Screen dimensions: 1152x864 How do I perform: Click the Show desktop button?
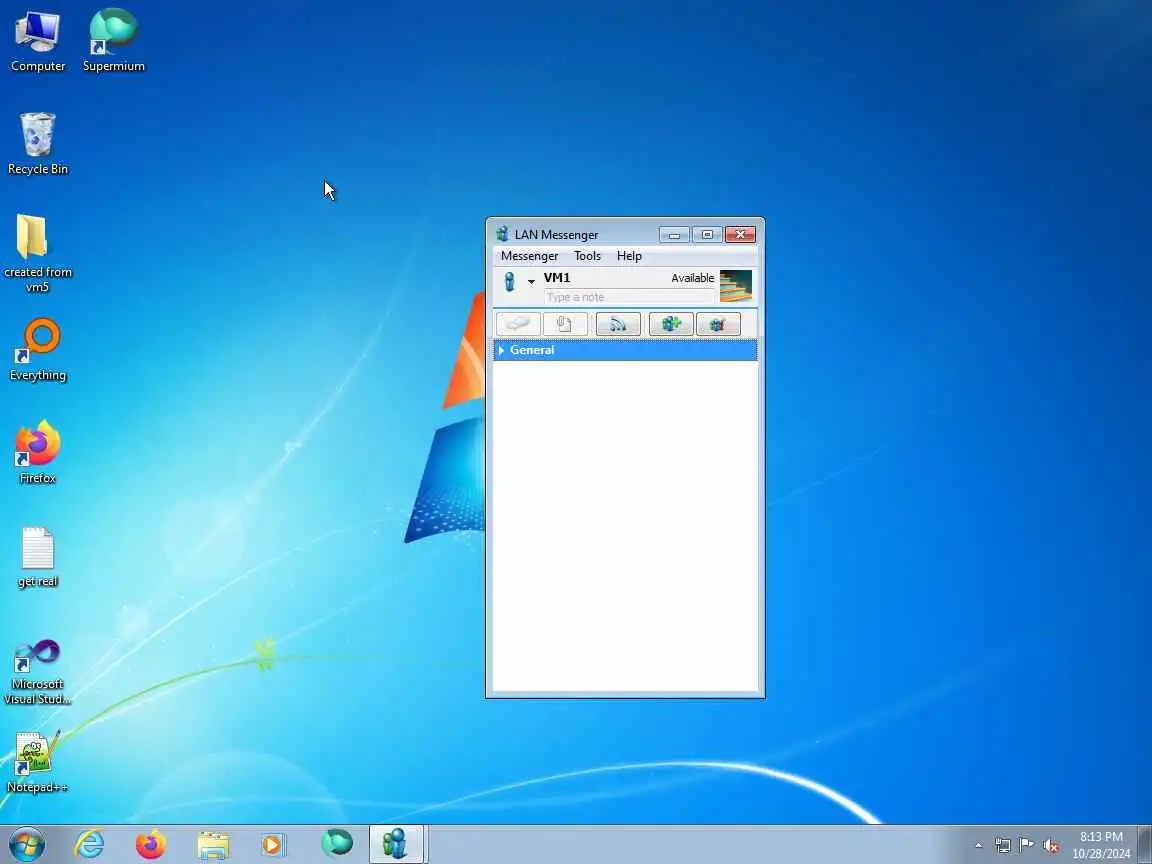(x=1145, y=844)
